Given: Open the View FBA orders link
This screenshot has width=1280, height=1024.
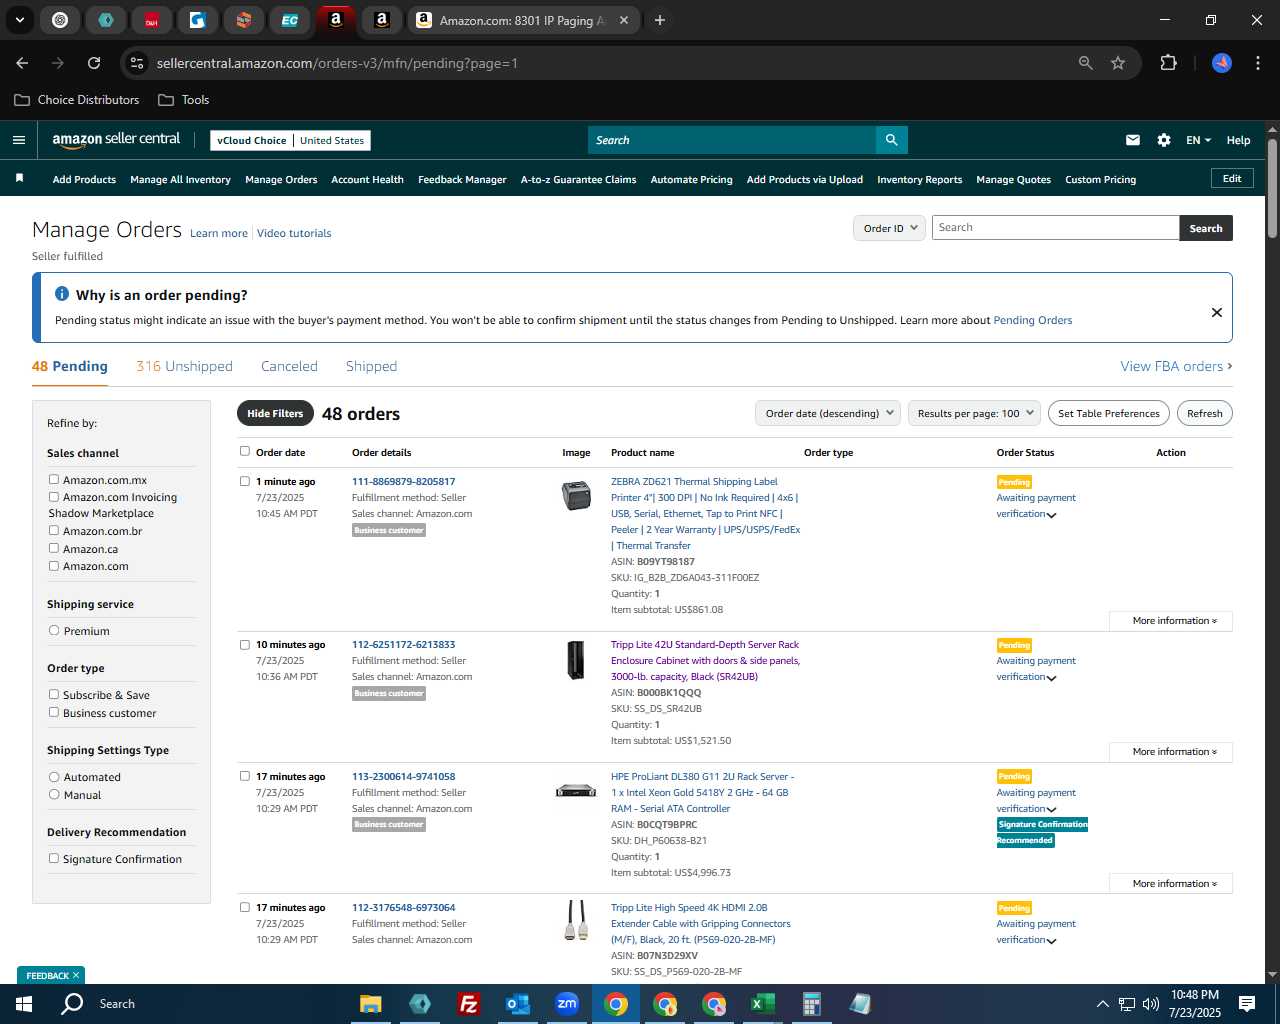Looking at the screenshot, I should click(x=1176, y=366).
